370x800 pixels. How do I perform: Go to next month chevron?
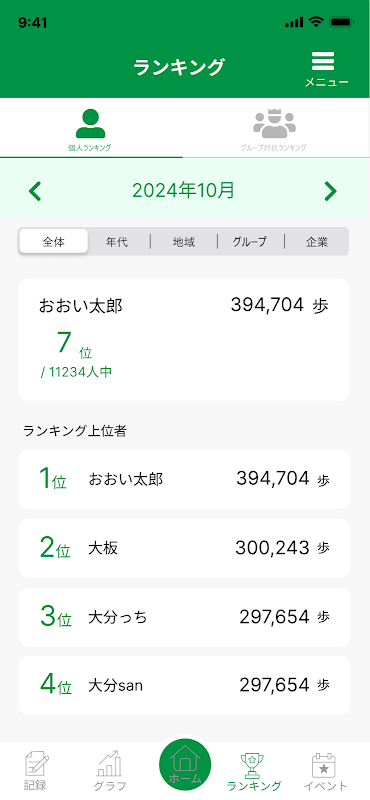pyautogui.click(x=331, y=191)
